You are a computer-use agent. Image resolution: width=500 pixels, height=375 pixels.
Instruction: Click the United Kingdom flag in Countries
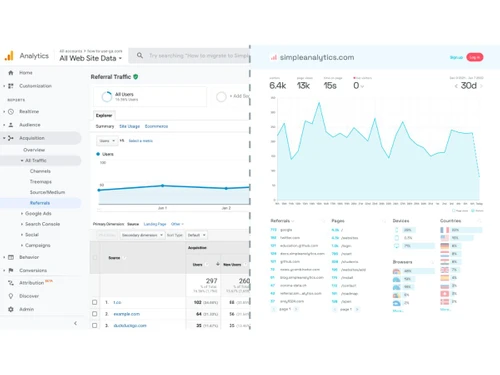pos(445,270)
